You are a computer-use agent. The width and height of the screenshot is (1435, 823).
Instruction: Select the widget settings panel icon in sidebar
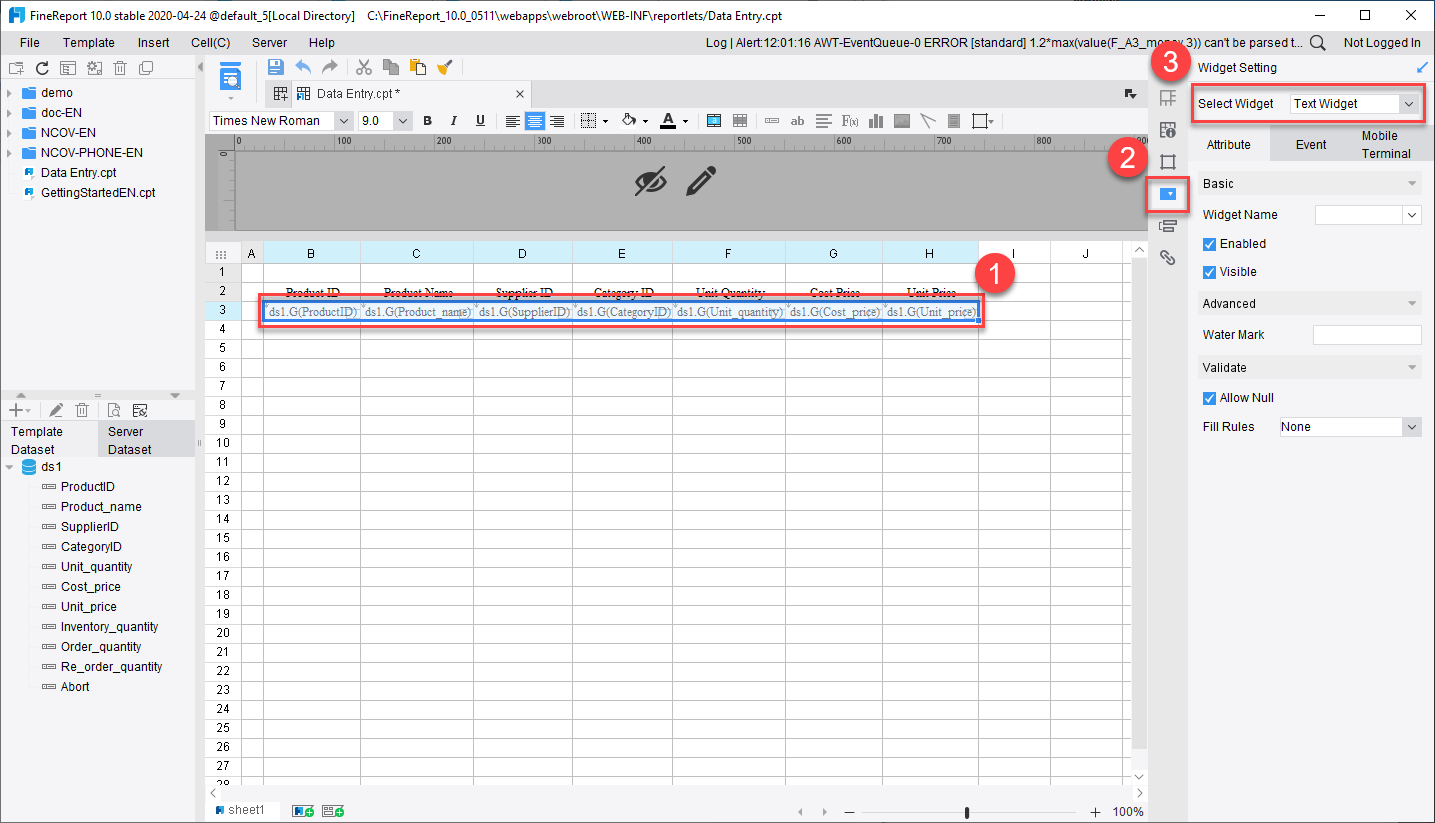tap(1167, 196)
